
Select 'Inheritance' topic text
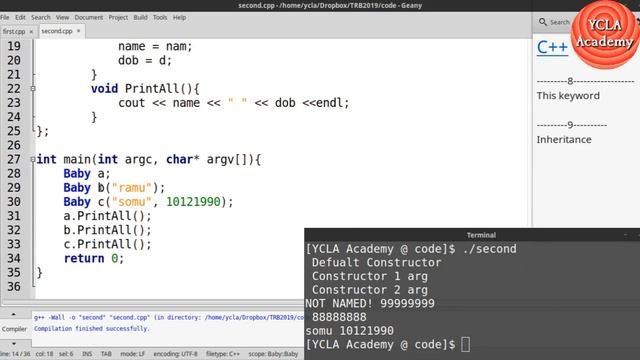click(564, 140)
